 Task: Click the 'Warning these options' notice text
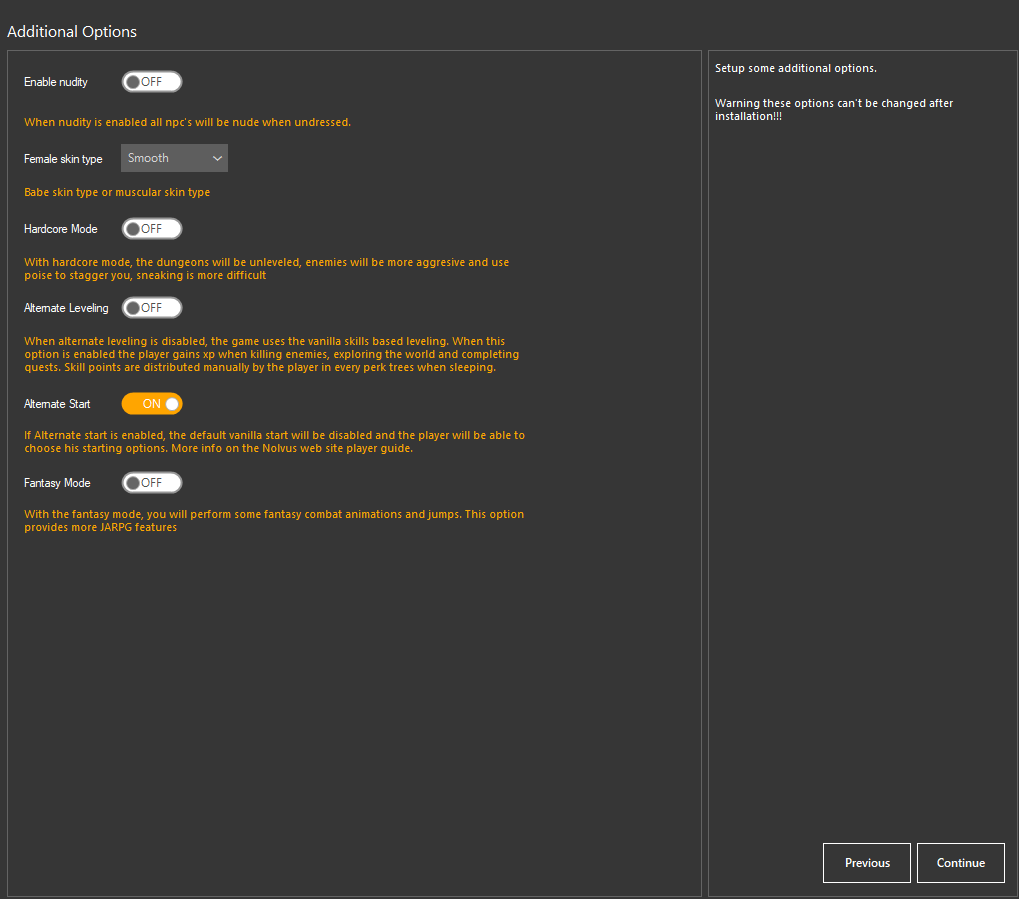(834, 109)
